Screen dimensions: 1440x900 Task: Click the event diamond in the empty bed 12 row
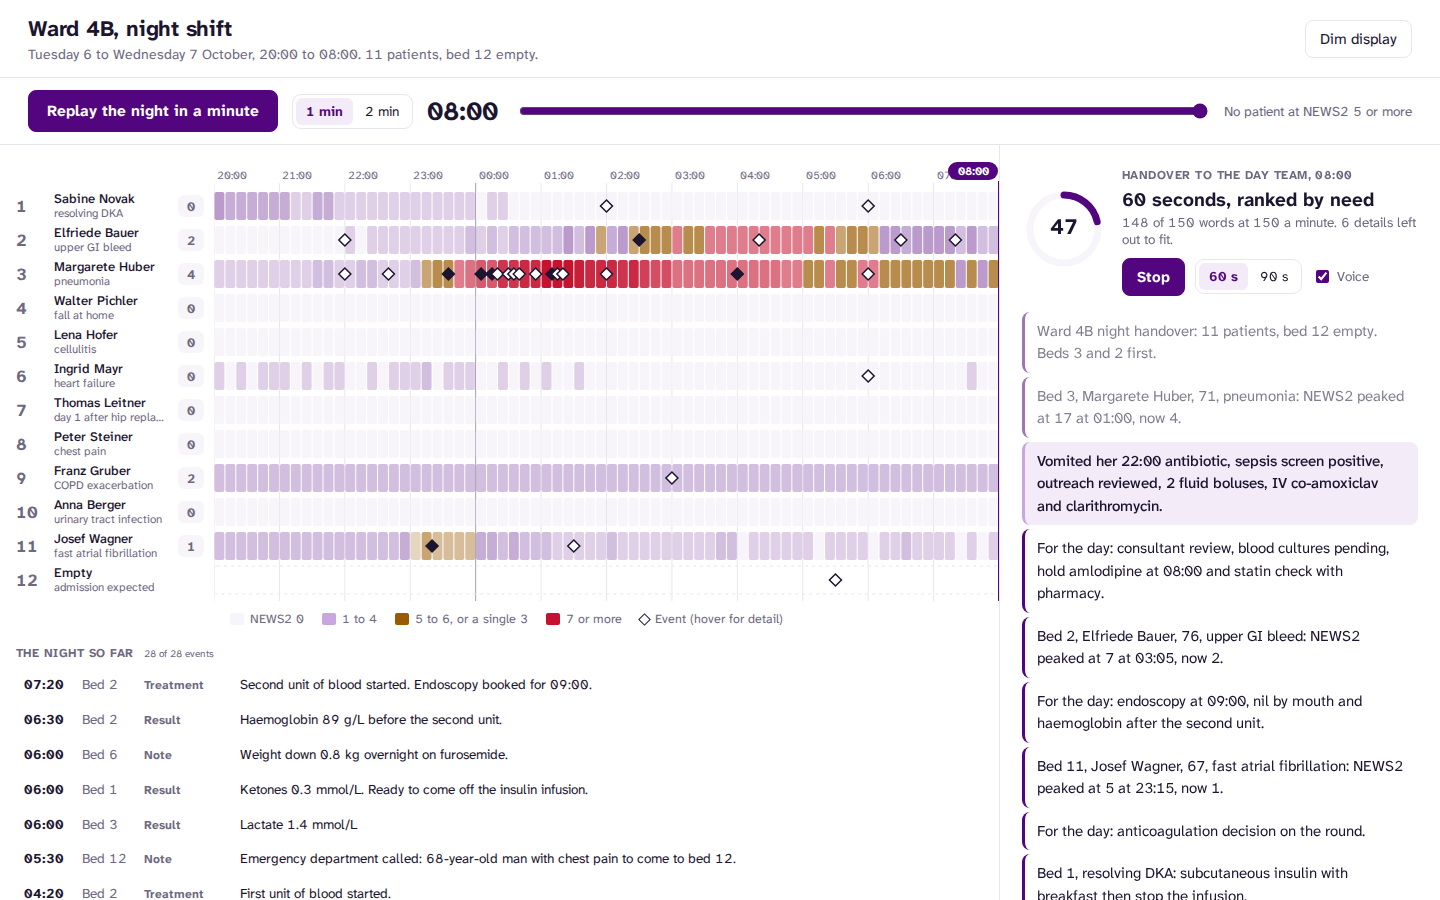(835, 580)
